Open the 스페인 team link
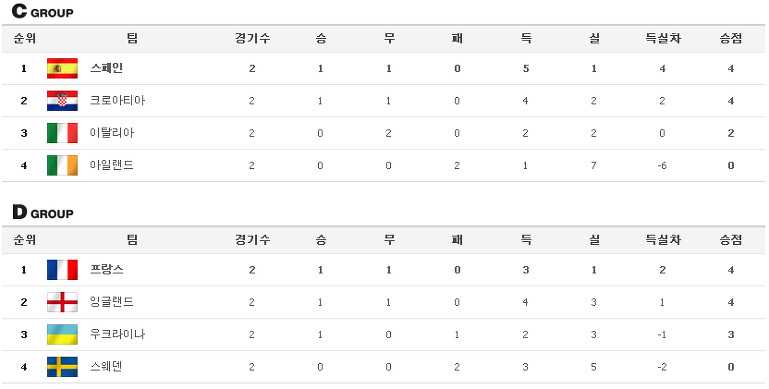 tap(106, 68)
